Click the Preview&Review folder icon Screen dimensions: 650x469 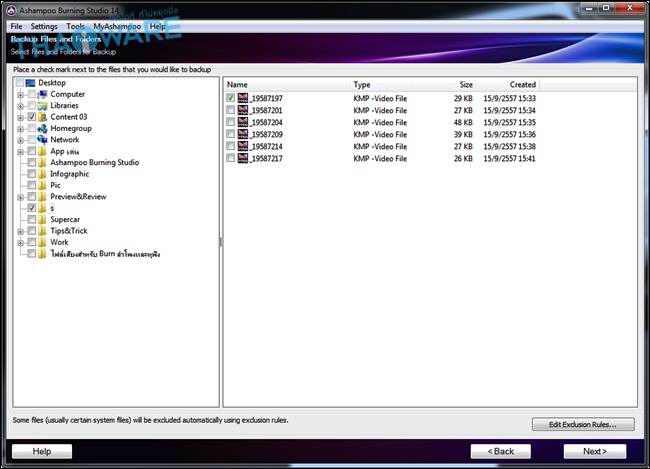tap(42, 197)
